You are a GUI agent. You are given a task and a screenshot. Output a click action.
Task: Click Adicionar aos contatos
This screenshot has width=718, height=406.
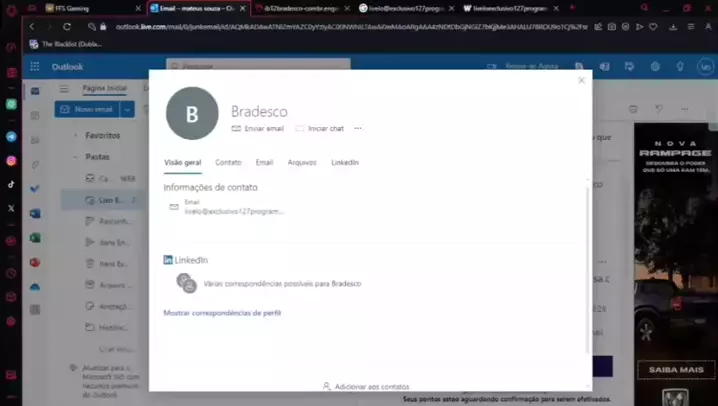click(366, 386)
